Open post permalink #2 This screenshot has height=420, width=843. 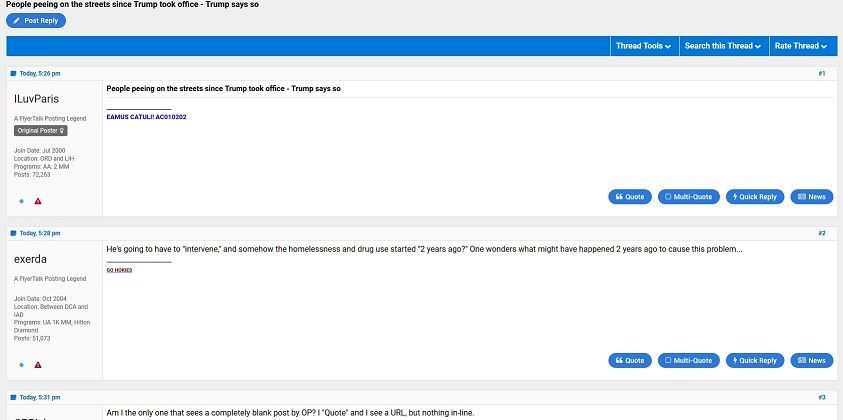[x=821, y=233]
